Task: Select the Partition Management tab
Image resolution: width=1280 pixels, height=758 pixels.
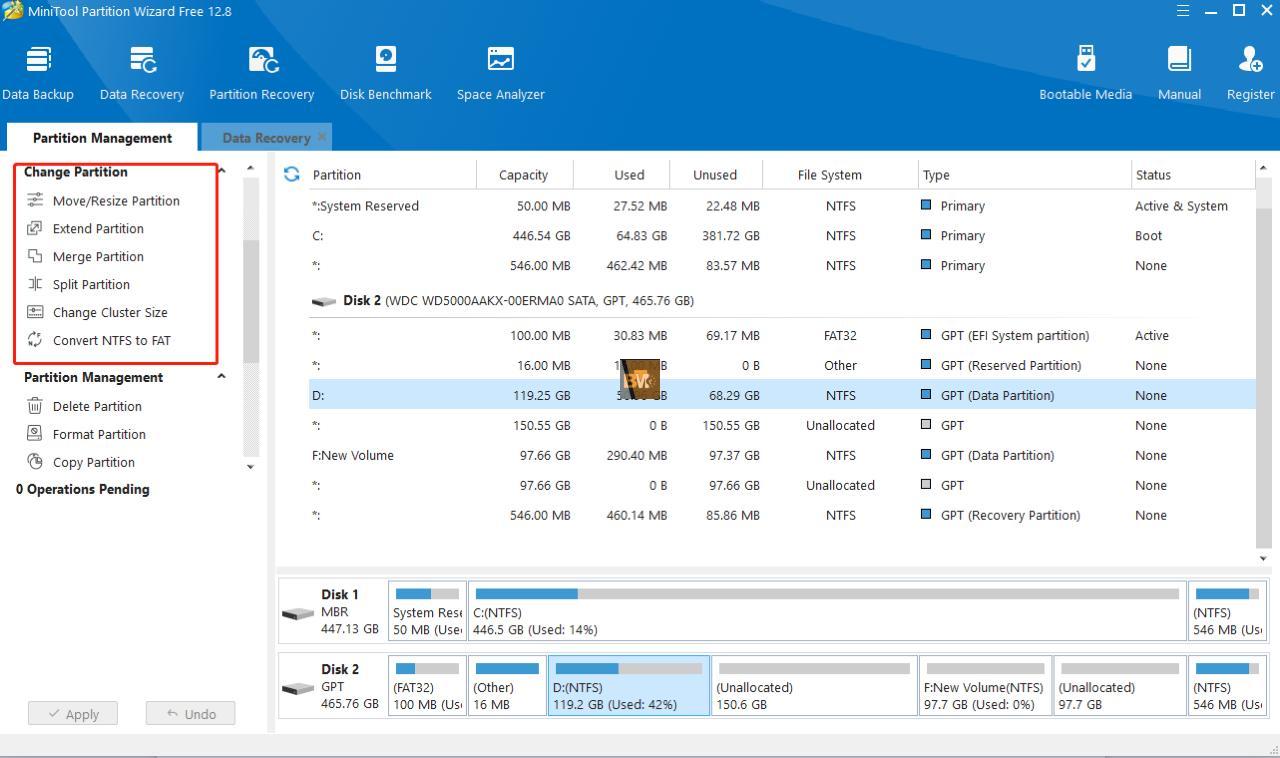Action: pyautogui.click(x=102, y=138)
